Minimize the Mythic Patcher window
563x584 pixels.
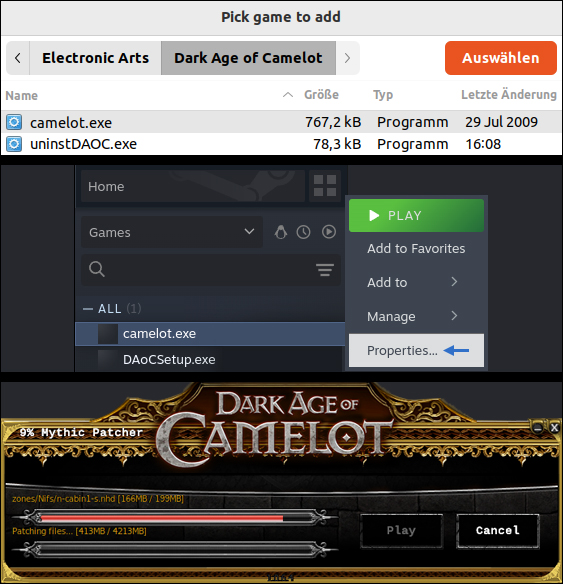537,428
